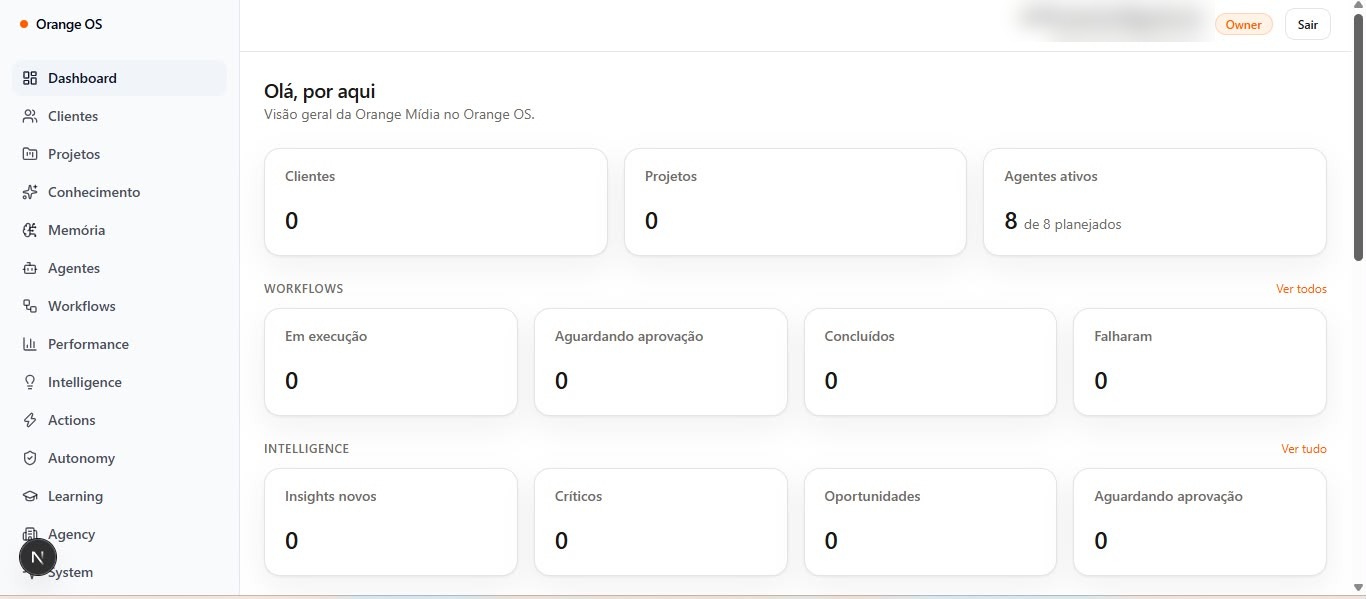Go to the Performance page
The height and width of the screenshot is (599, 1366).
119,344
